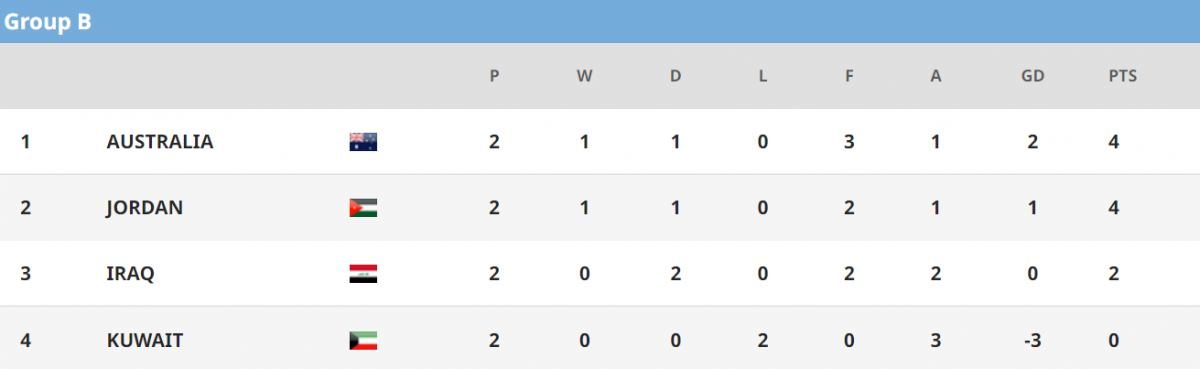
Task: Click the L column header
Action: click(763, 76)
